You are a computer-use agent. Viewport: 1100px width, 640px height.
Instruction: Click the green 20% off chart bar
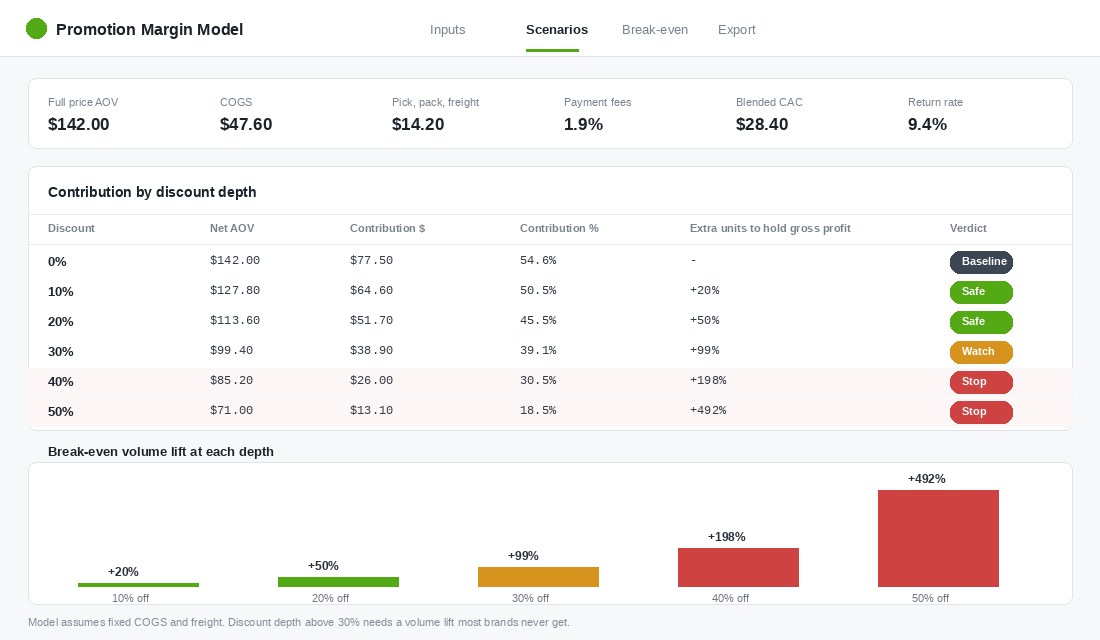coord(338,582)
